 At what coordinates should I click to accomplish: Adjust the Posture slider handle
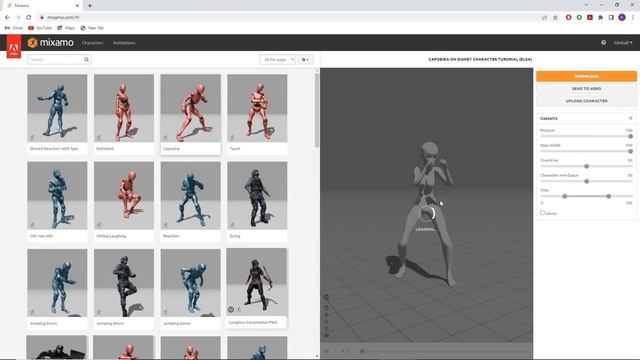(x=630, y=136)
